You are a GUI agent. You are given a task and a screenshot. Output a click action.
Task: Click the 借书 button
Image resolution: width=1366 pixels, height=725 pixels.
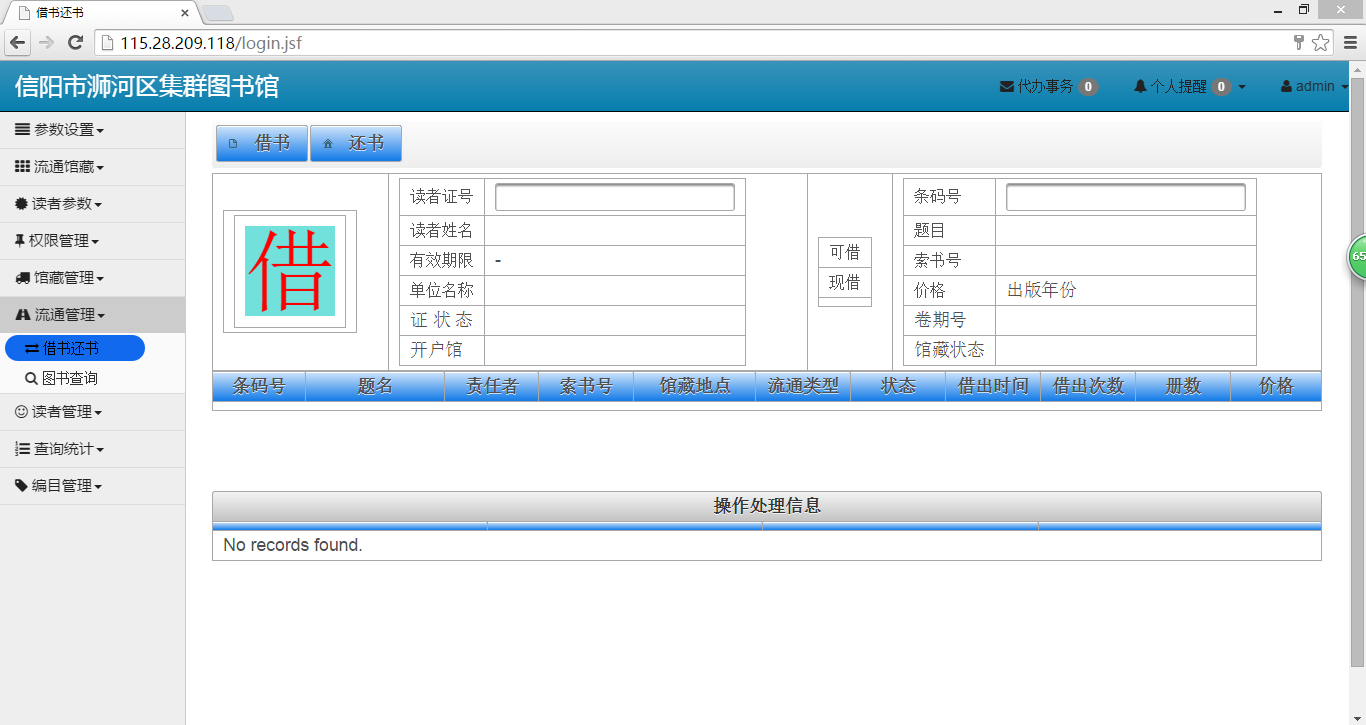point(262,143)
